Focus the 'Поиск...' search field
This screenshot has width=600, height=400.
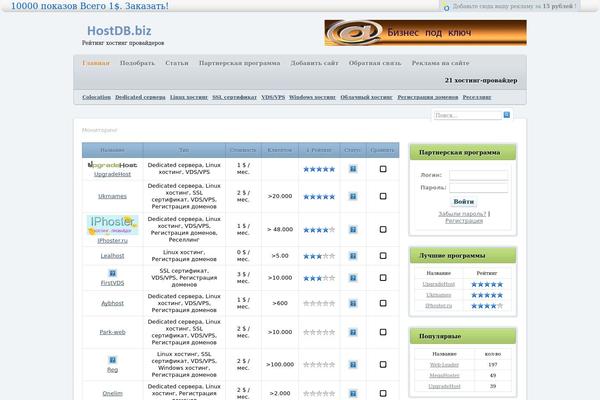tap(468, 115)
